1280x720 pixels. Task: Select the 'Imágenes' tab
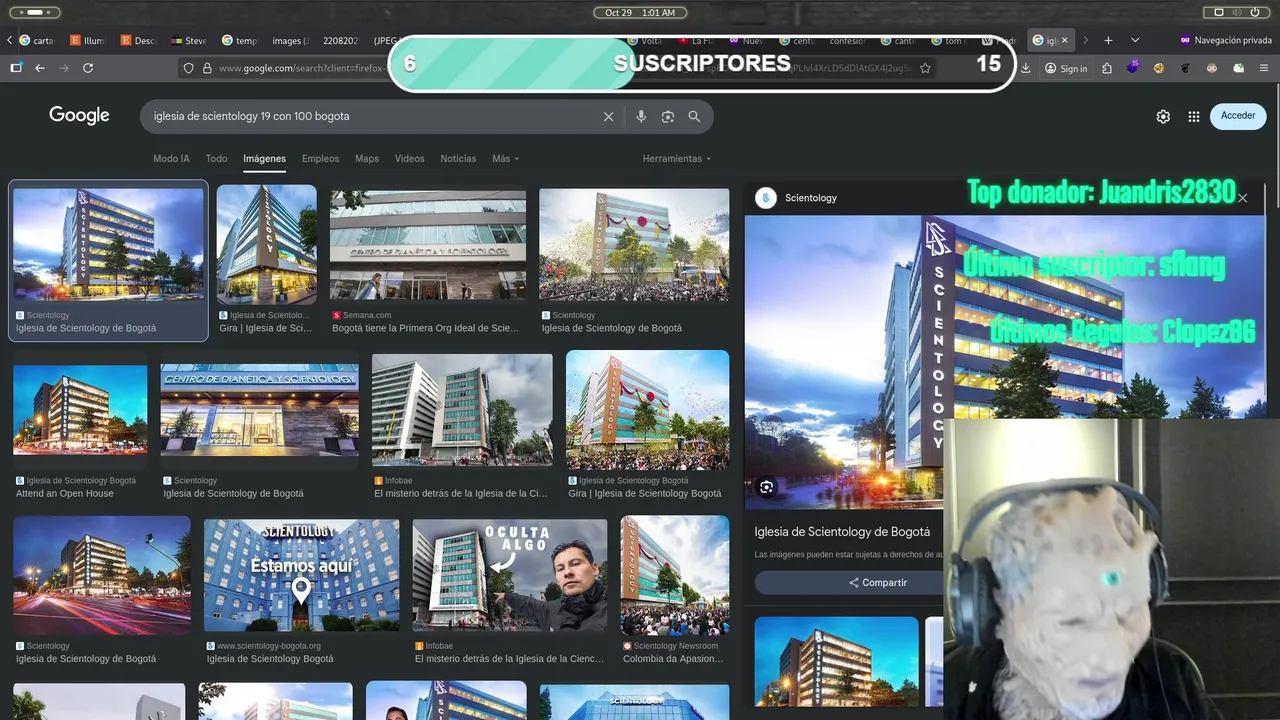(265, 159)
